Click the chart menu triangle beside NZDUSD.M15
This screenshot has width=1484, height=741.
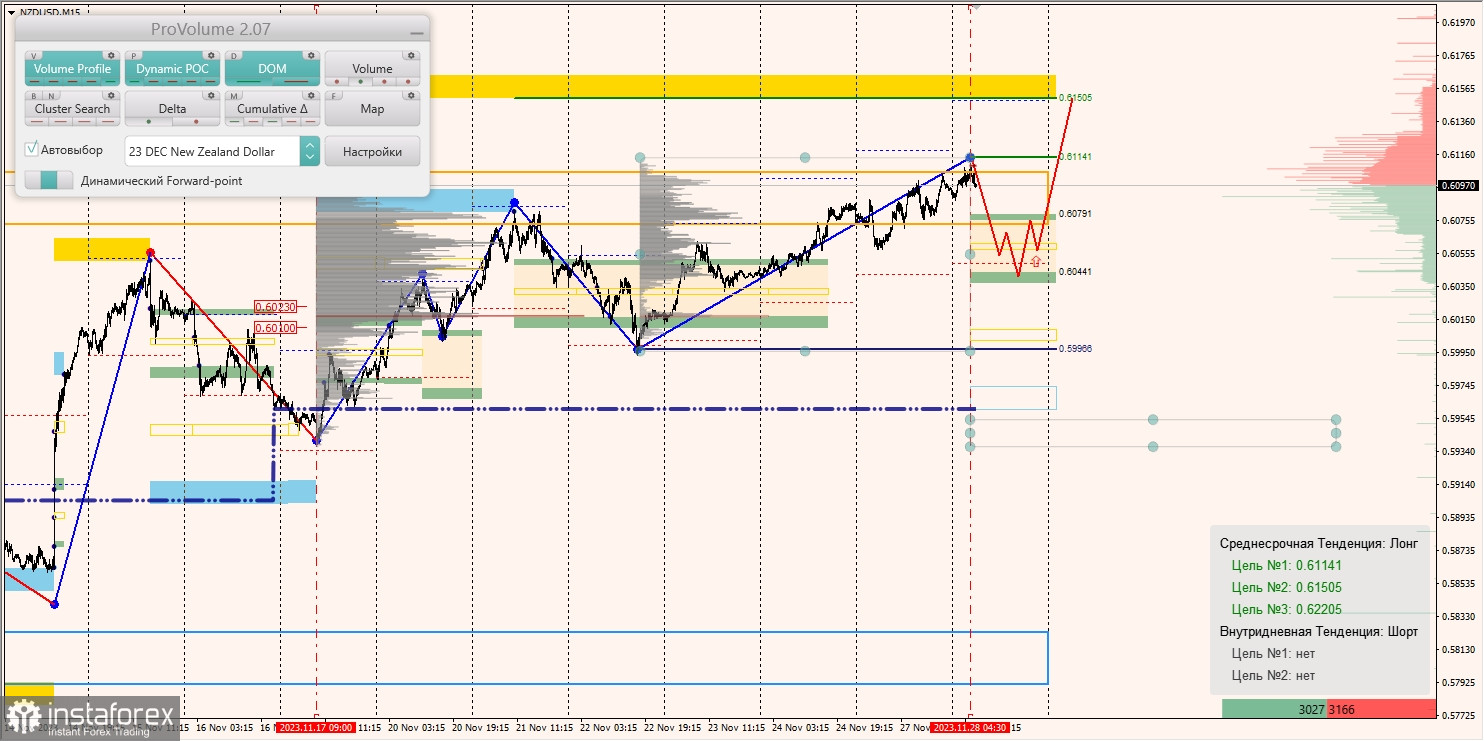(x=10, y=11)
